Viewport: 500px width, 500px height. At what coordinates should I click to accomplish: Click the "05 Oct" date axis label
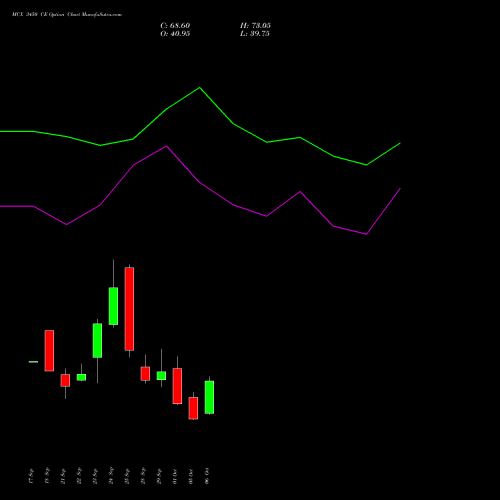click(191, 476)
